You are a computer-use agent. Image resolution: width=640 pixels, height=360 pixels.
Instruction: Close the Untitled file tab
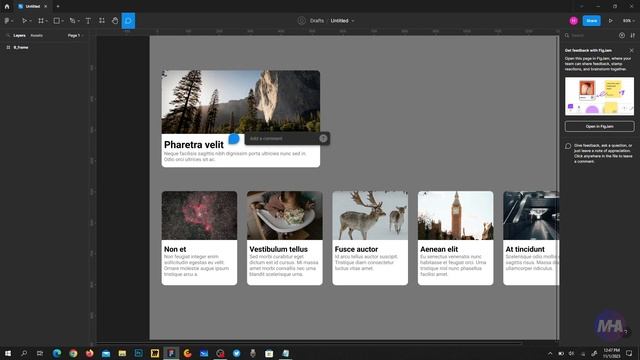(45, 6)
